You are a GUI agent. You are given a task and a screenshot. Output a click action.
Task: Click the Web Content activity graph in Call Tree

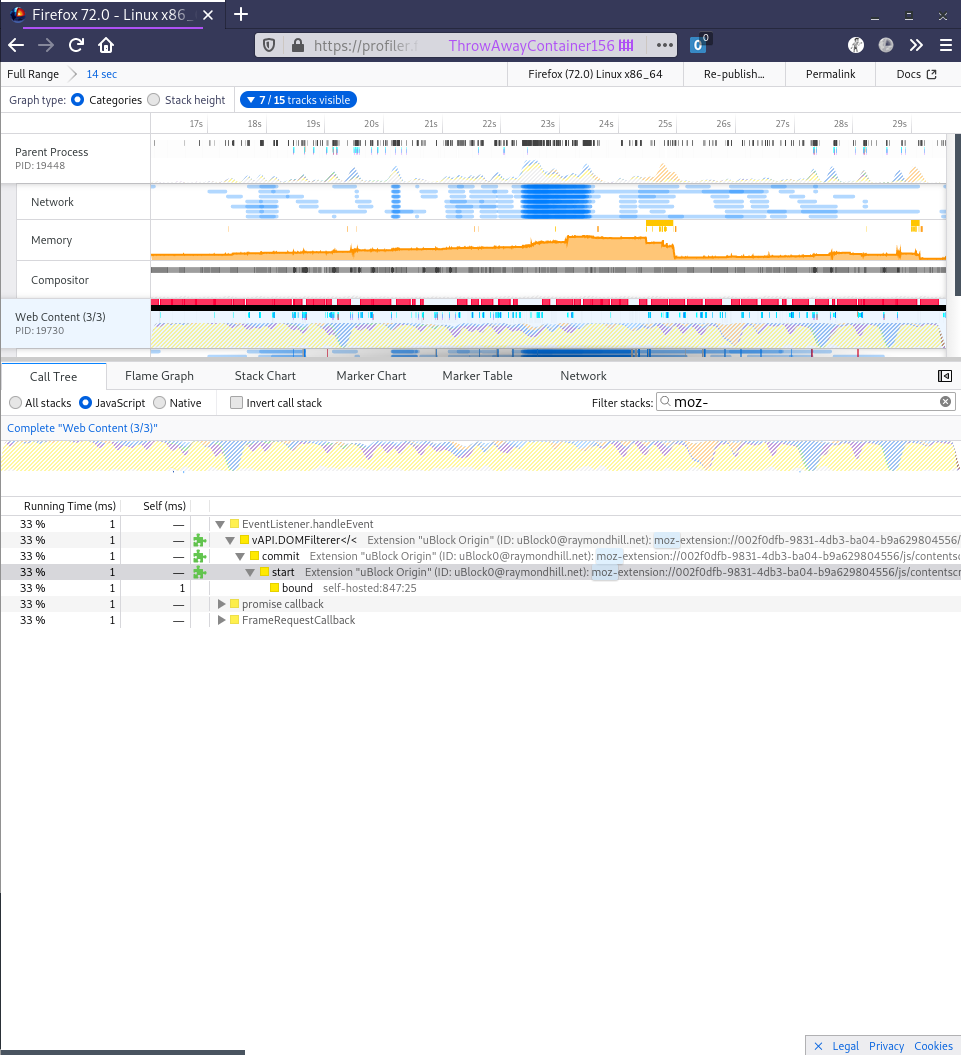pos(480,456)
